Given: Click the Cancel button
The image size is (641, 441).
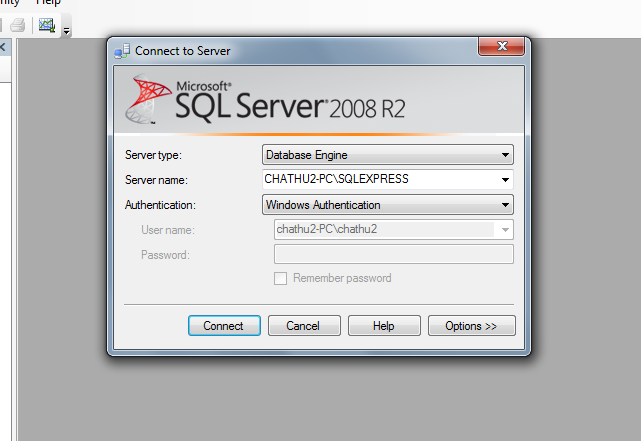Looking at the screenshot, I should click(x=302, y=326).
